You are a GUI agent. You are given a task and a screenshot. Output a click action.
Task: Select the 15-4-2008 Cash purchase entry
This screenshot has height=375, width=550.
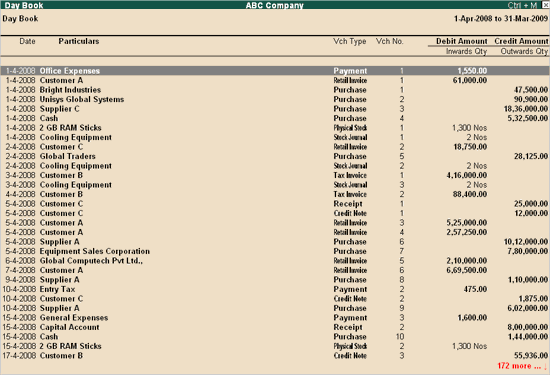pyautogui.click(x=275, y=336)
